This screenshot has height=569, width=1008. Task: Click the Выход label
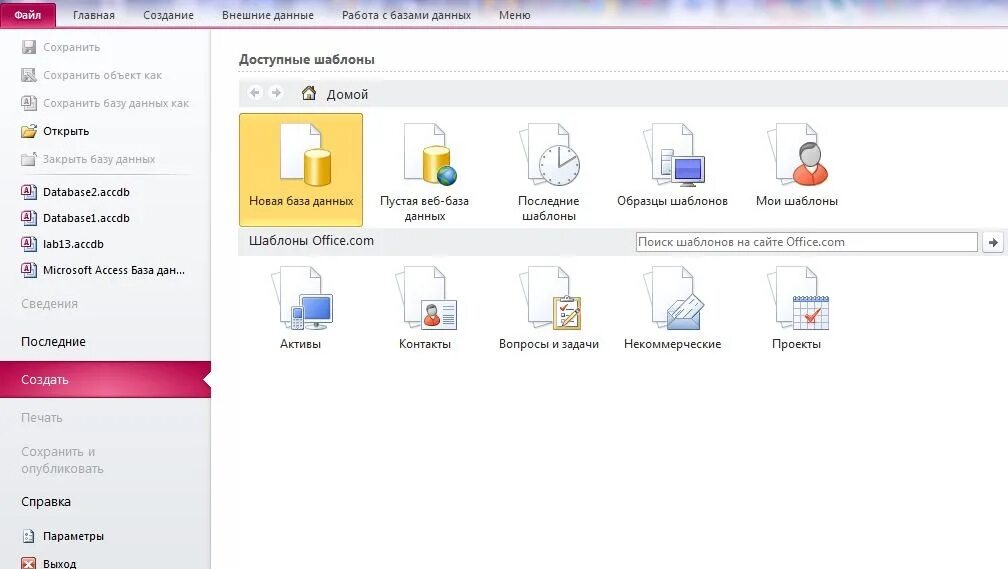59,563
